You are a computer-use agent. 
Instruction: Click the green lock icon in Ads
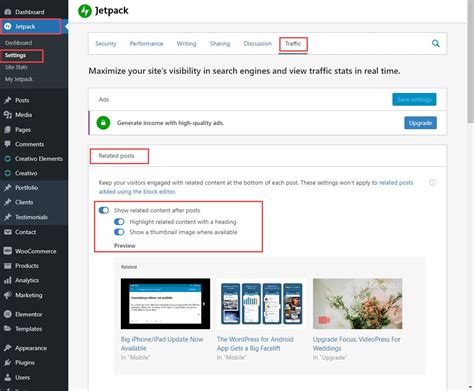(103, 123)
